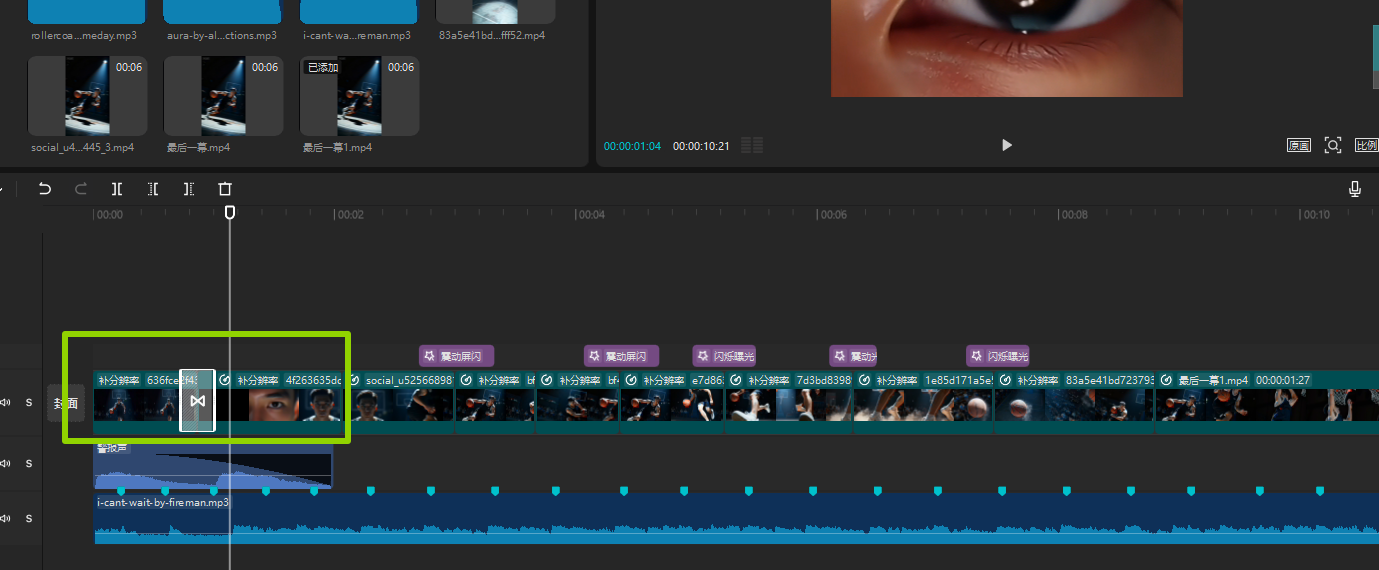Click the trim-left (delete left) tool icon
Screen dimensions: 1379x570
153,188
